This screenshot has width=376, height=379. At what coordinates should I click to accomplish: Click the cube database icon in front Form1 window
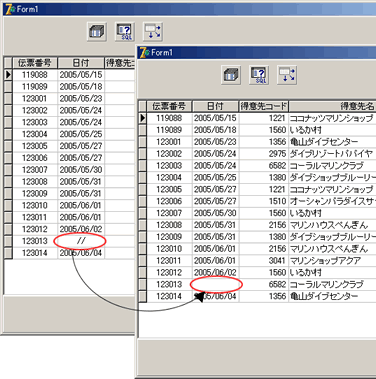[x=231, y=75]
